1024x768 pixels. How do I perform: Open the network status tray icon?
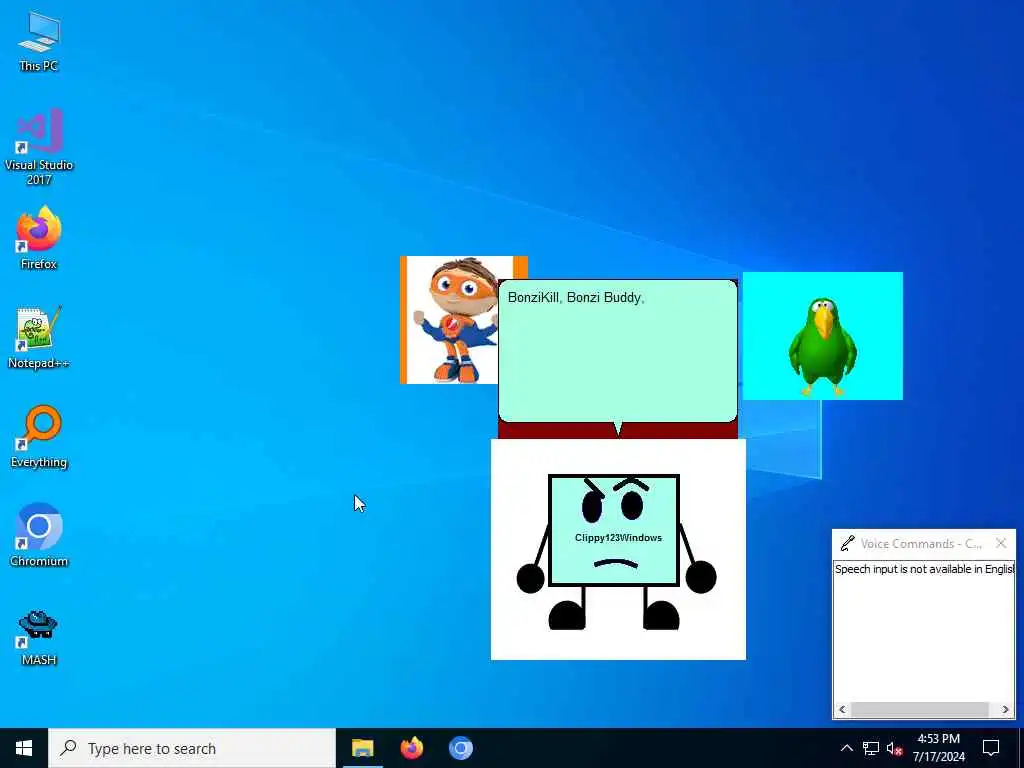click(x=871, y=748)
